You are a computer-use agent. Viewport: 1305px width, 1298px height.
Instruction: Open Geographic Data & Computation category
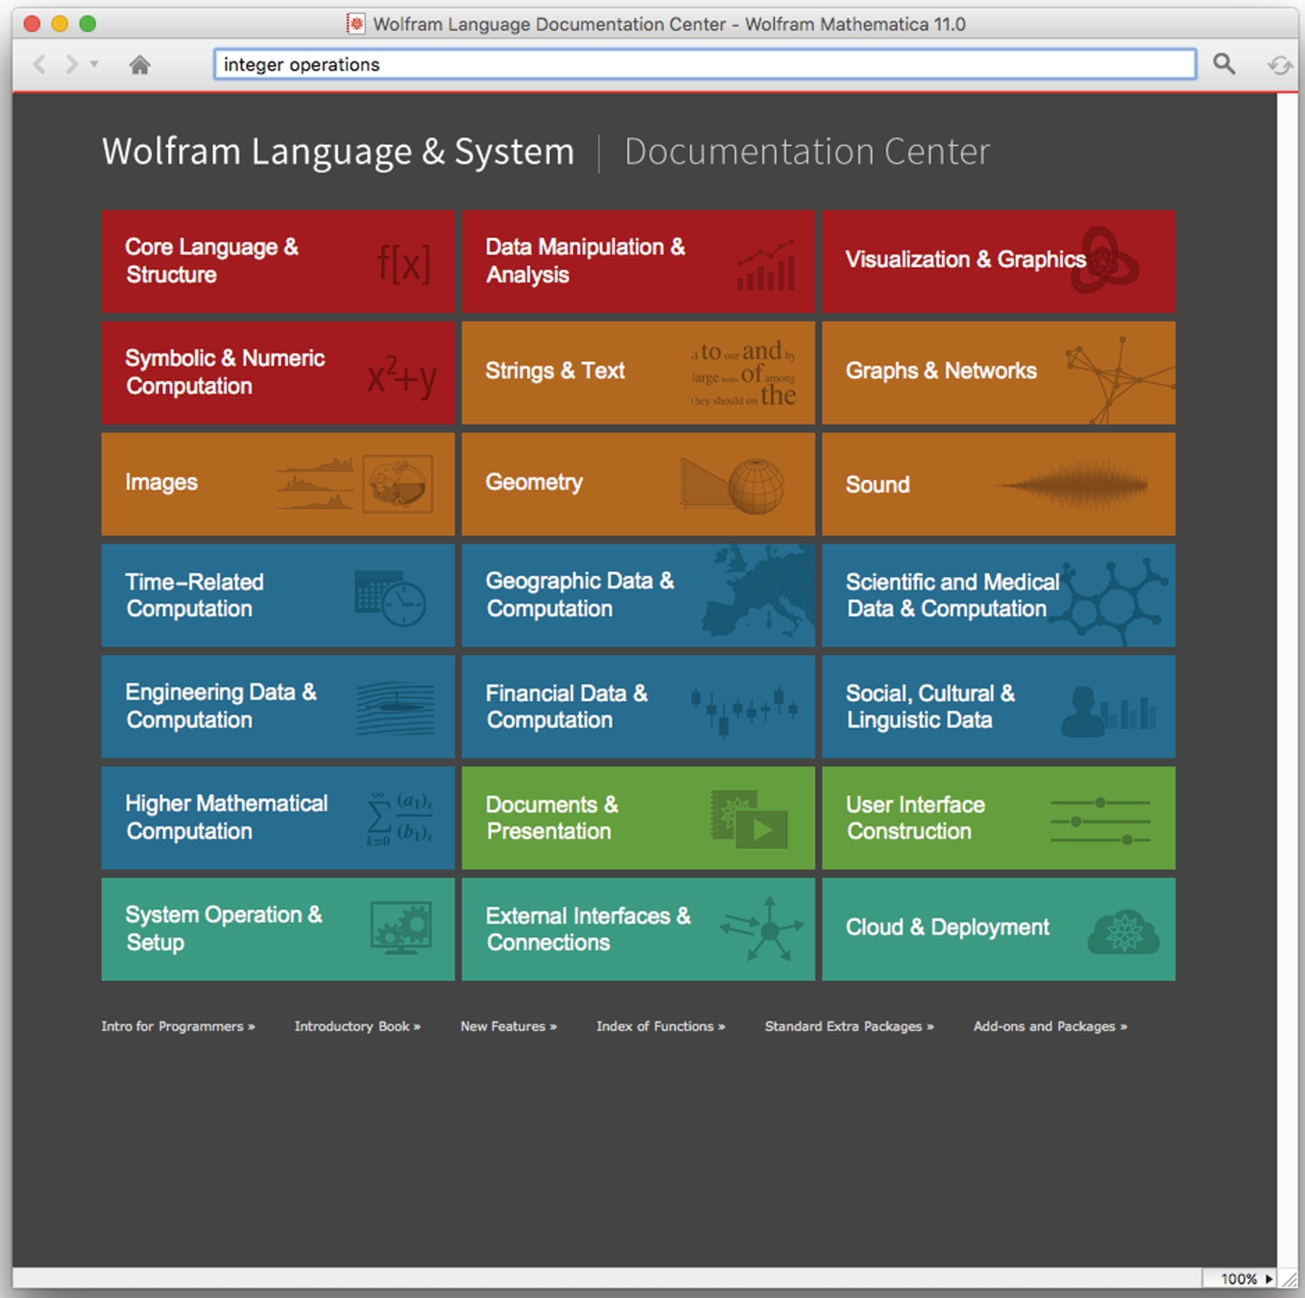tap(638, 595)
